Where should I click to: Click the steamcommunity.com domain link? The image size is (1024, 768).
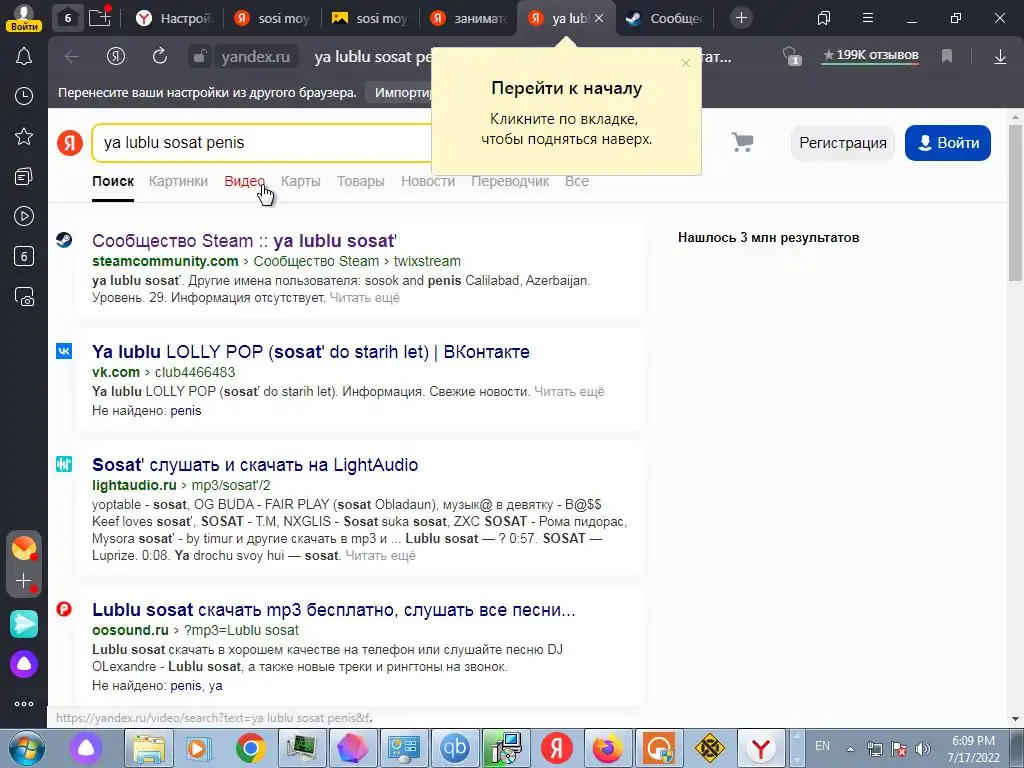click(x=165, y=261)
